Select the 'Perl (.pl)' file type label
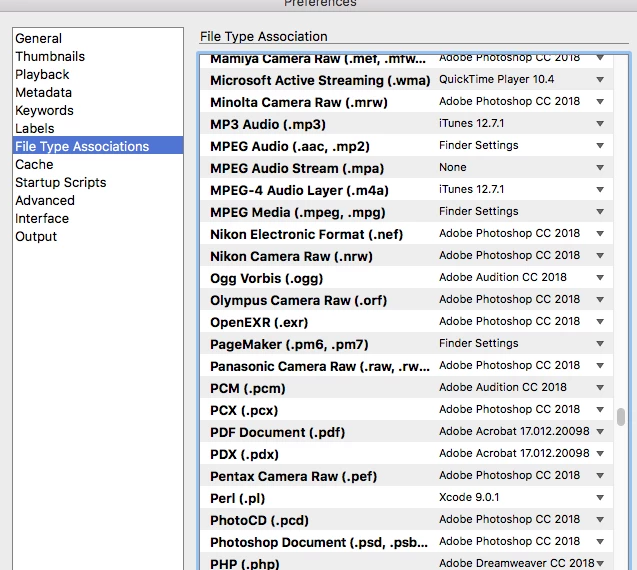637x570 pixels. click(x=238, y=498)
